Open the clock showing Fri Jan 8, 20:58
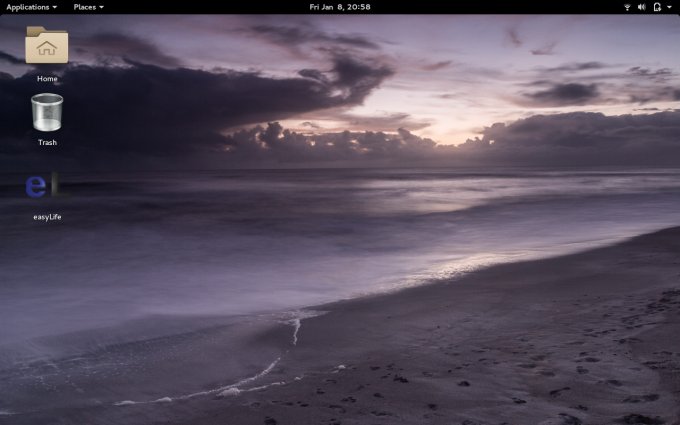This screenshot has height=425, width=680. point(340,7)
